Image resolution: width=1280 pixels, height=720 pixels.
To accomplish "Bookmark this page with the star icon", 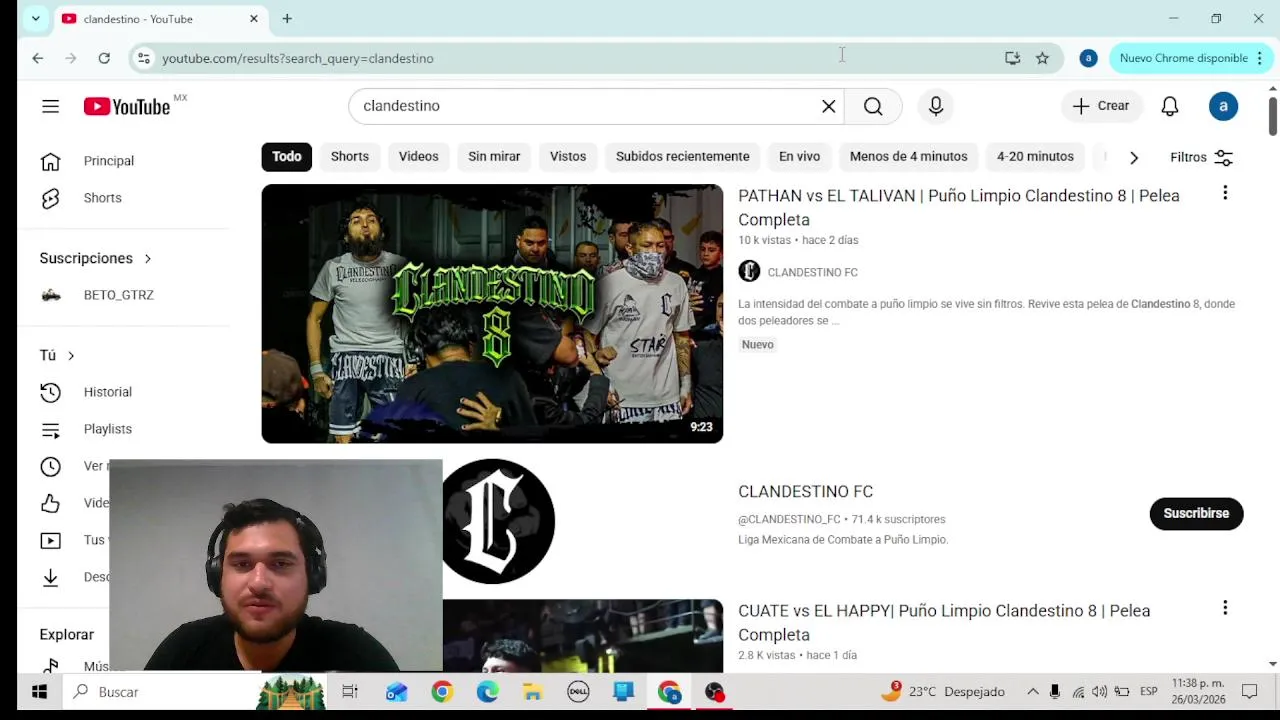I will point(1042,58).
